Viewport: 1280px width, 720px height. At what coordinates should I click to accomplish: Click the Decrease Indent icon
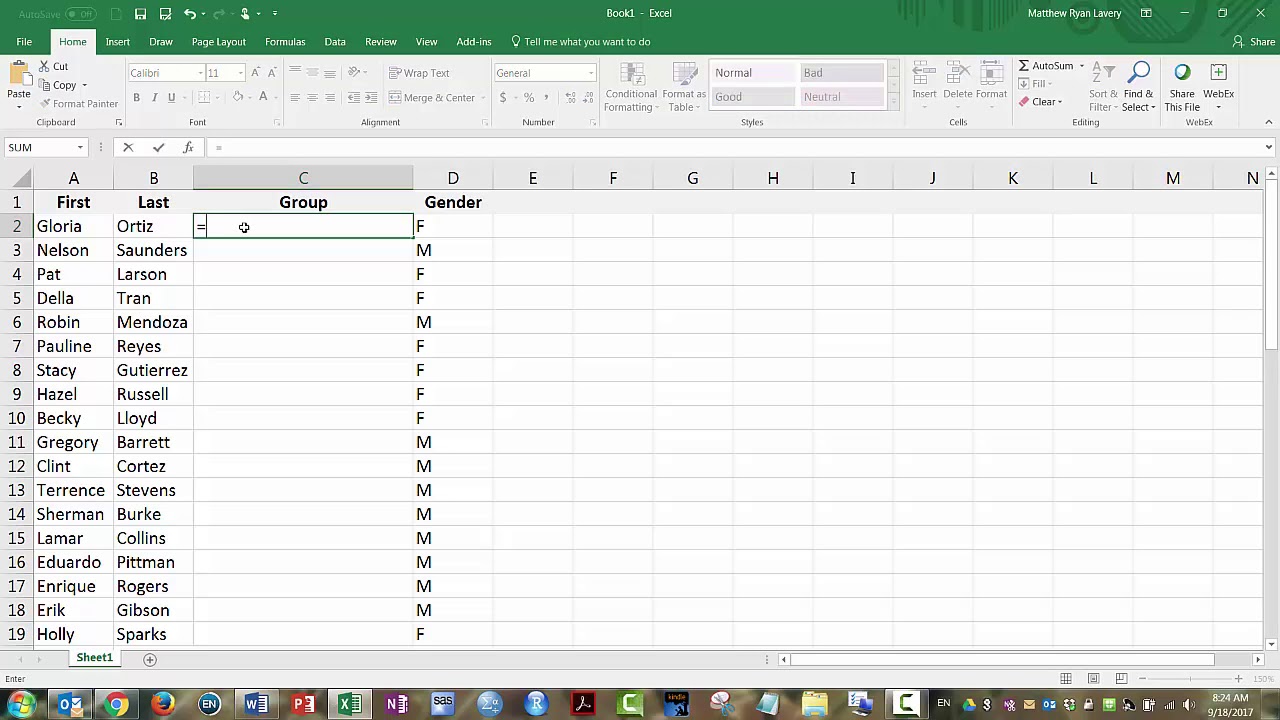coord(354,97)
